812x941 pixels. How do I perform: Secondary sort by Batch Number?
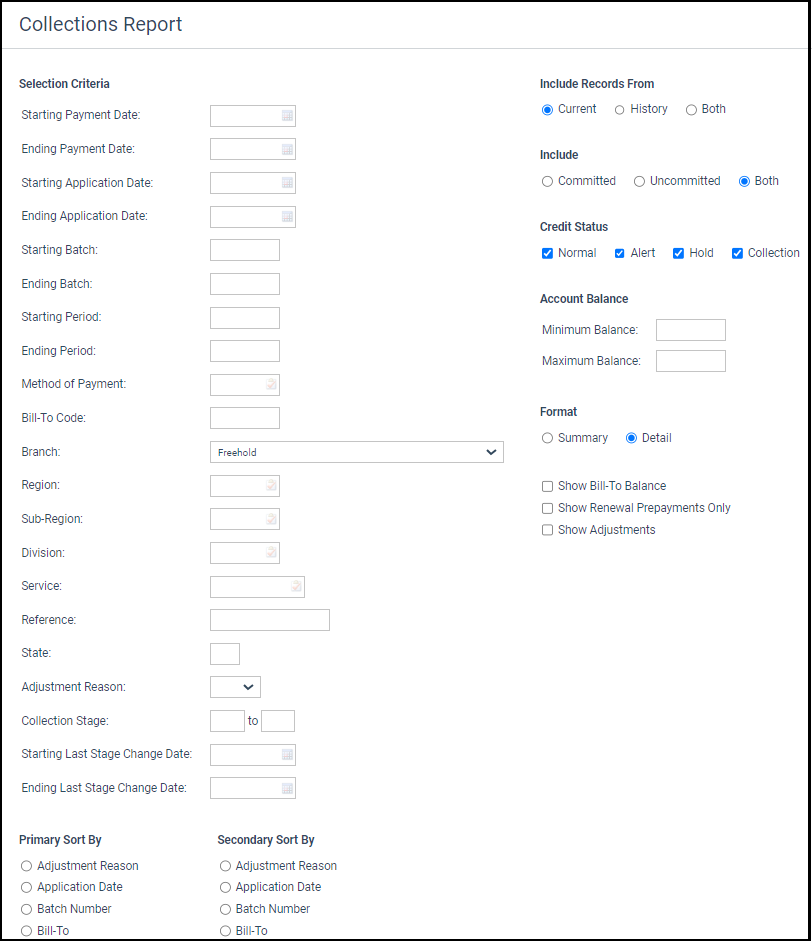pyautogui.click(x=225, y=909)
